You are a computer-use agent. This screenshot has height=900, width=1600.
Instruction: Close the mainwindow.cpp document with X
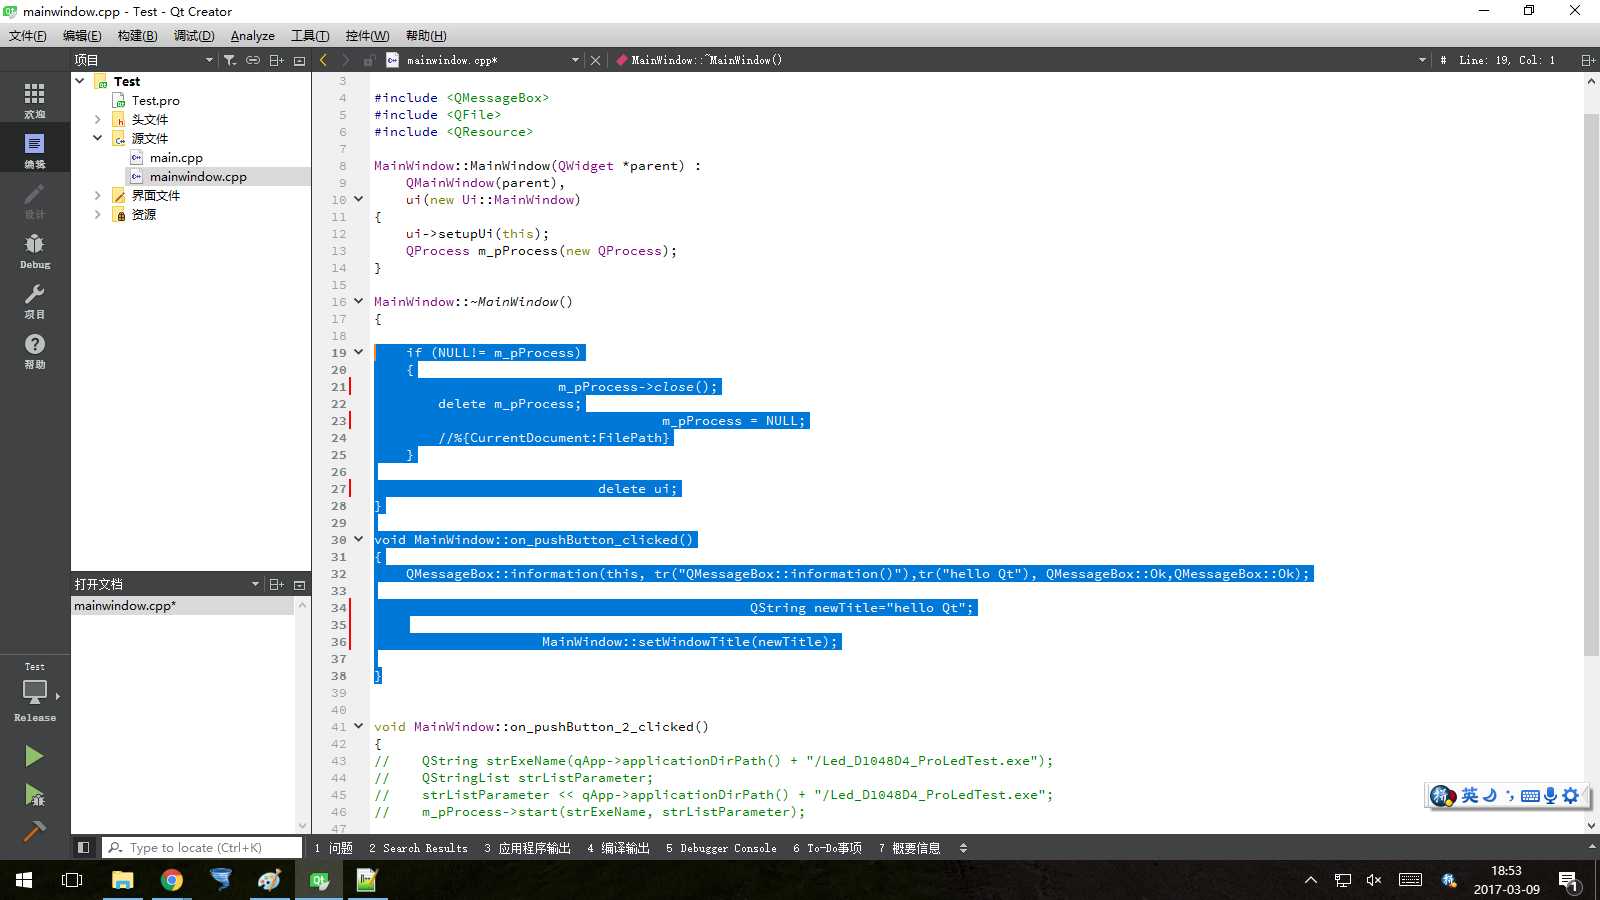595,60
